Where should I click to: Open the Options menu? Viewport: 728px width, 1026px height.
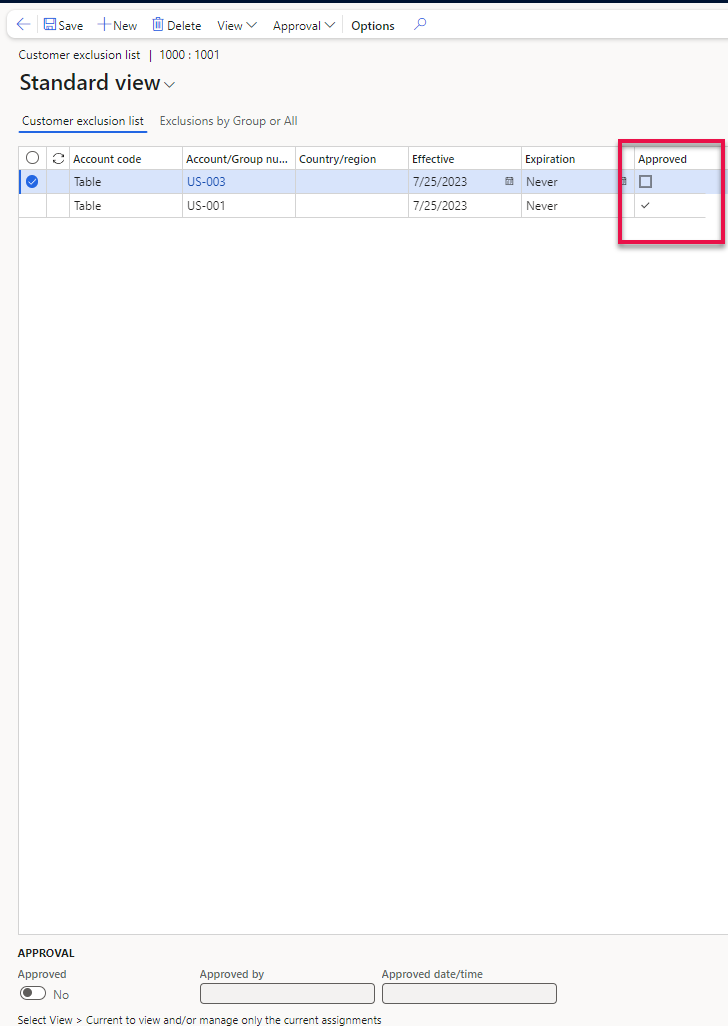(x=373, y=25)
